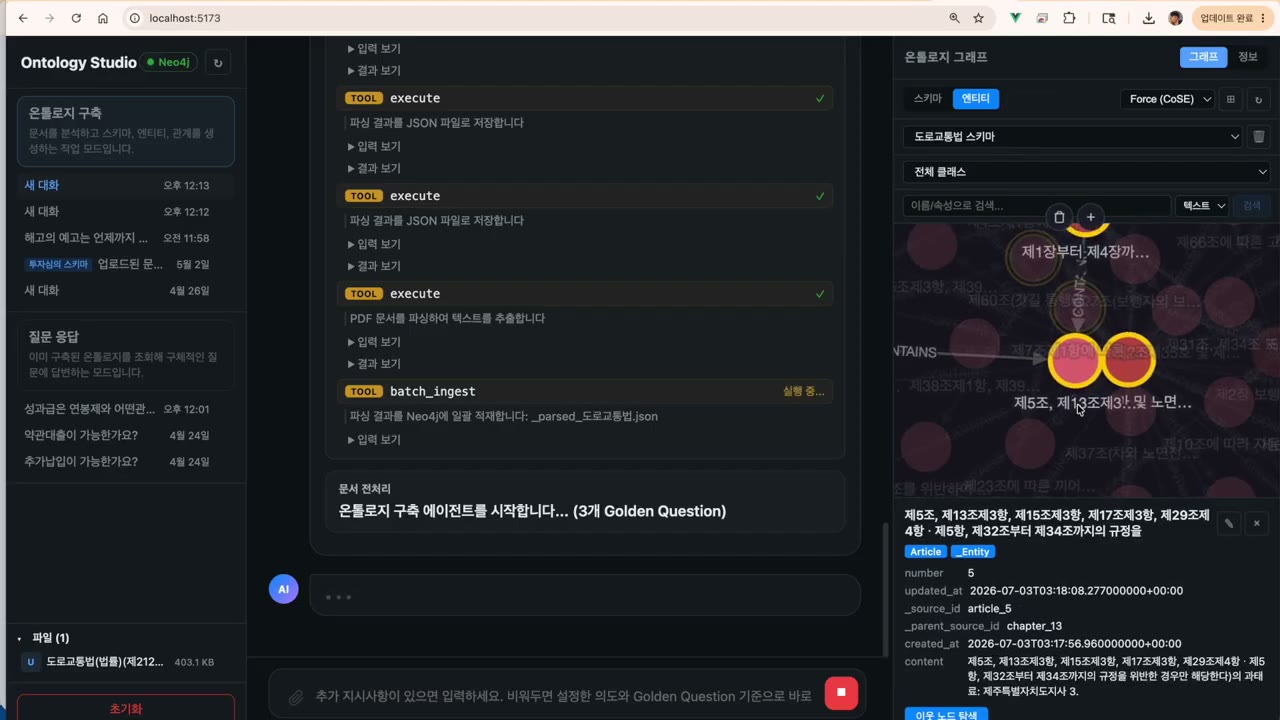Go back in browser history
The width and height of the screenshot is (1280, 720).
[23, 18]
